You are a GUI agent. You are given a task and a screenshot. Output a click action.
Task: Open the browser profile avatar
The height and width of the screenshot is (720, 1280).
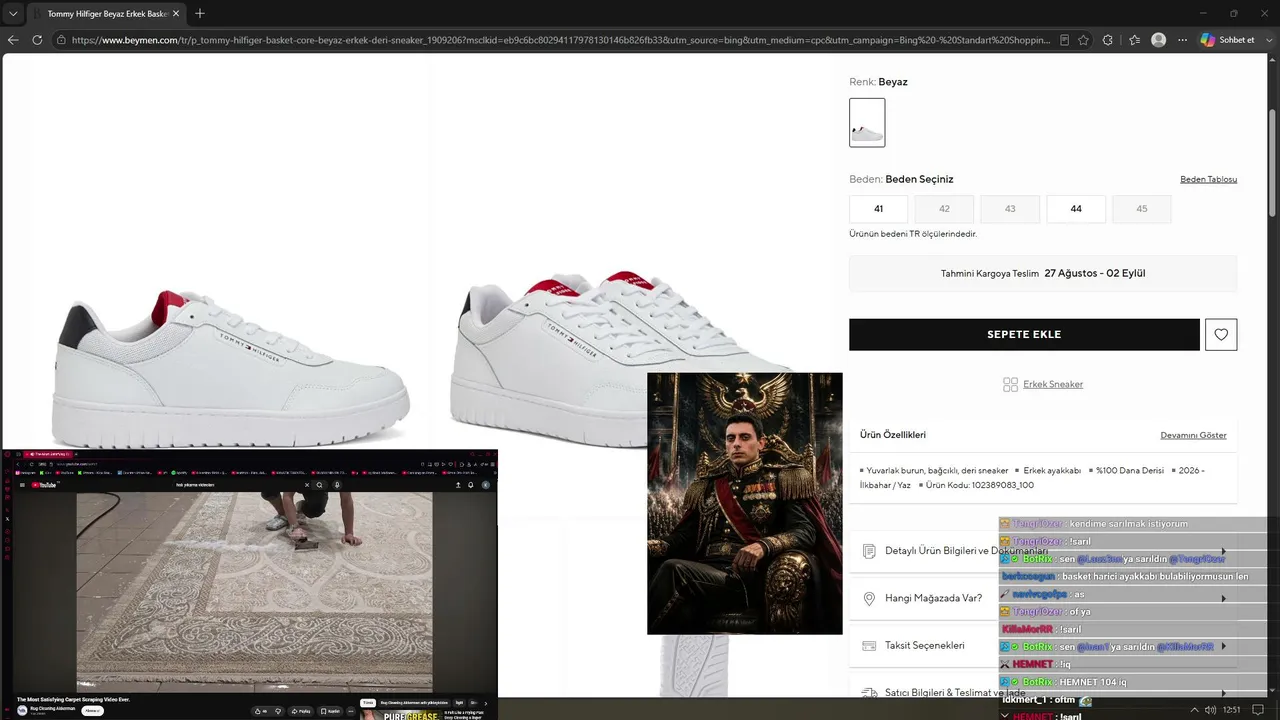click(1158, 40)
